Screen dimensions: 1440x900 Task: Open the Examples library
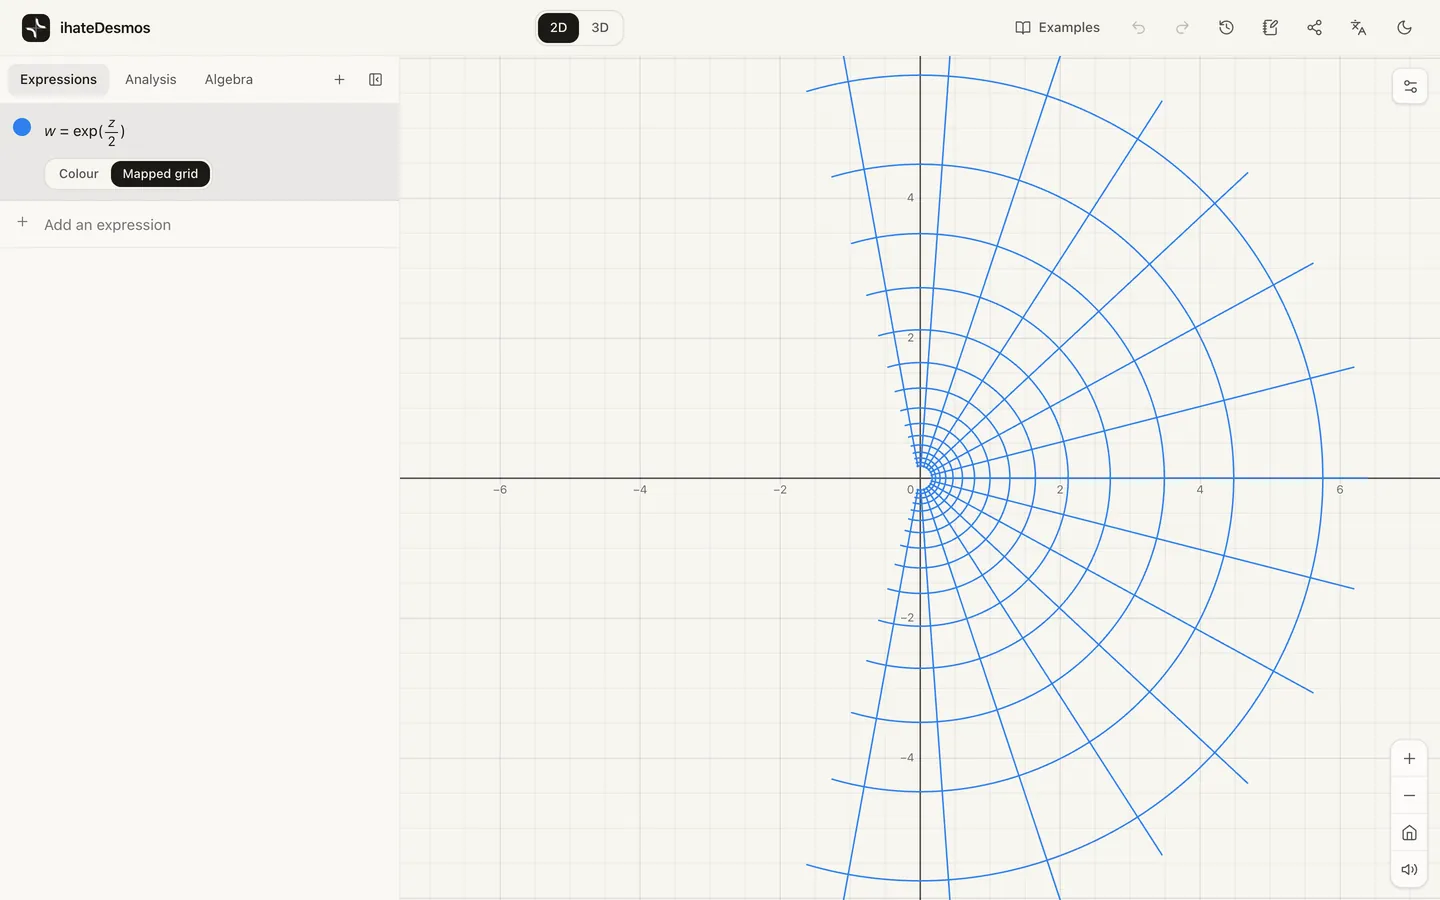click(x=1057, y=28)
